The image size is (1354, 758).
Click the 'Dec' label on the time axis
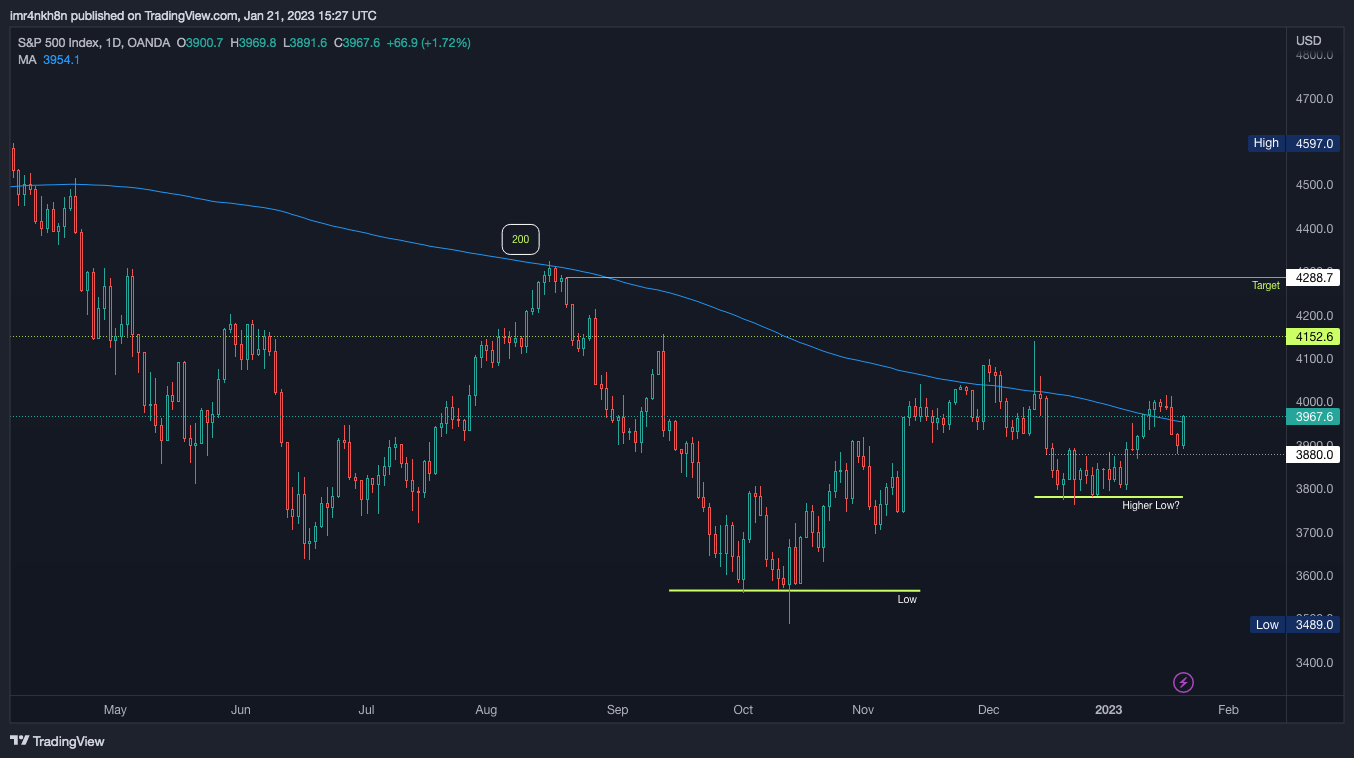coord(989,710)
